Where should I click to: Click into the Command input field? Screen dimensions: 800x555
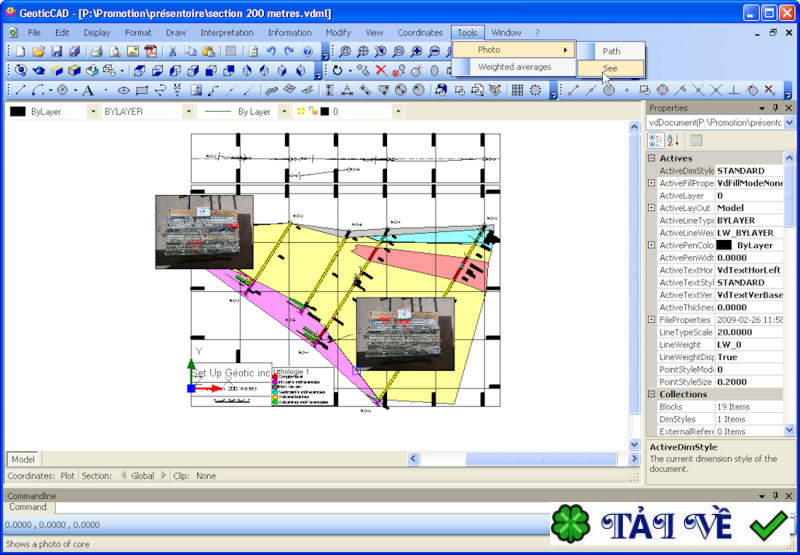[x=300, y=508]
